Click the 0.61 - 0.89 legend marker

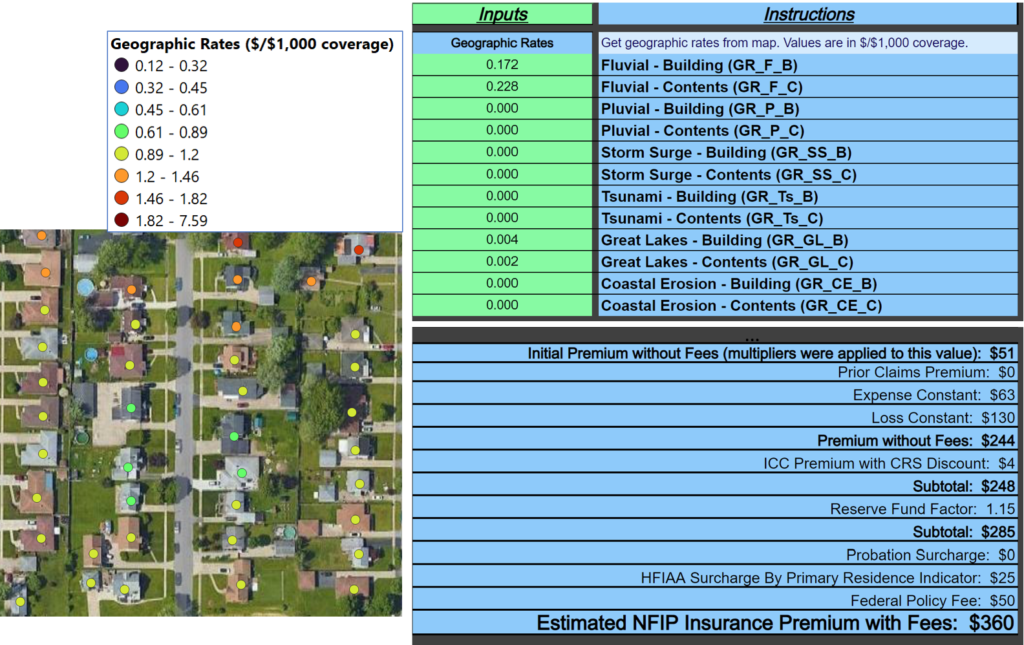coord(121,131)
